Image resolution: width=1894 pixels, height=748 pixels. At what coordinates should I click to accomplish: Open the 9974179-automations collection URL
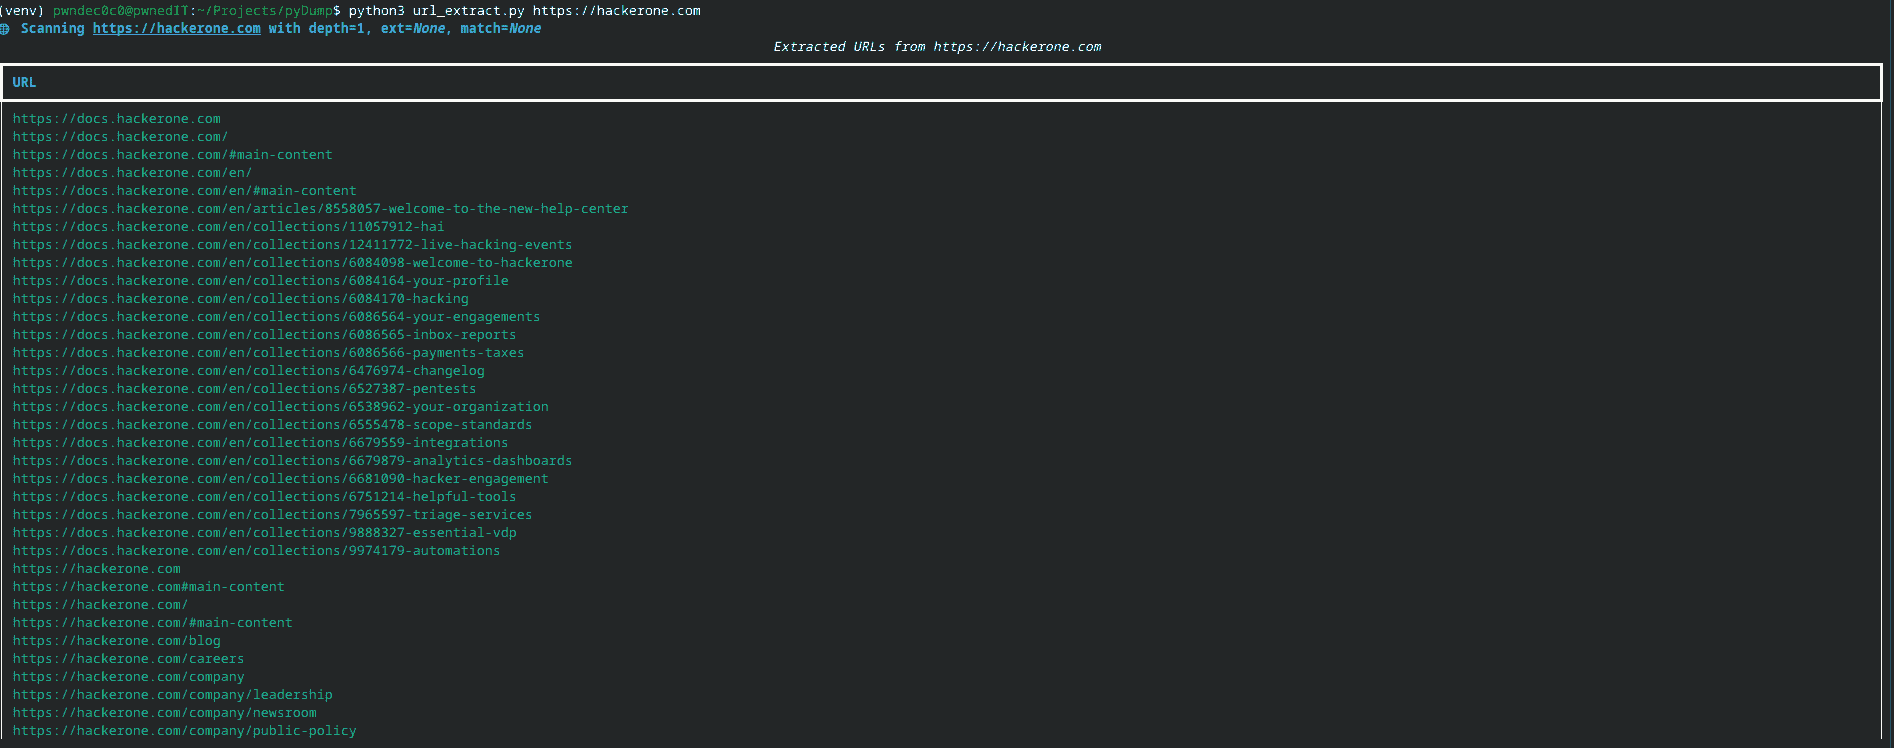257,551
